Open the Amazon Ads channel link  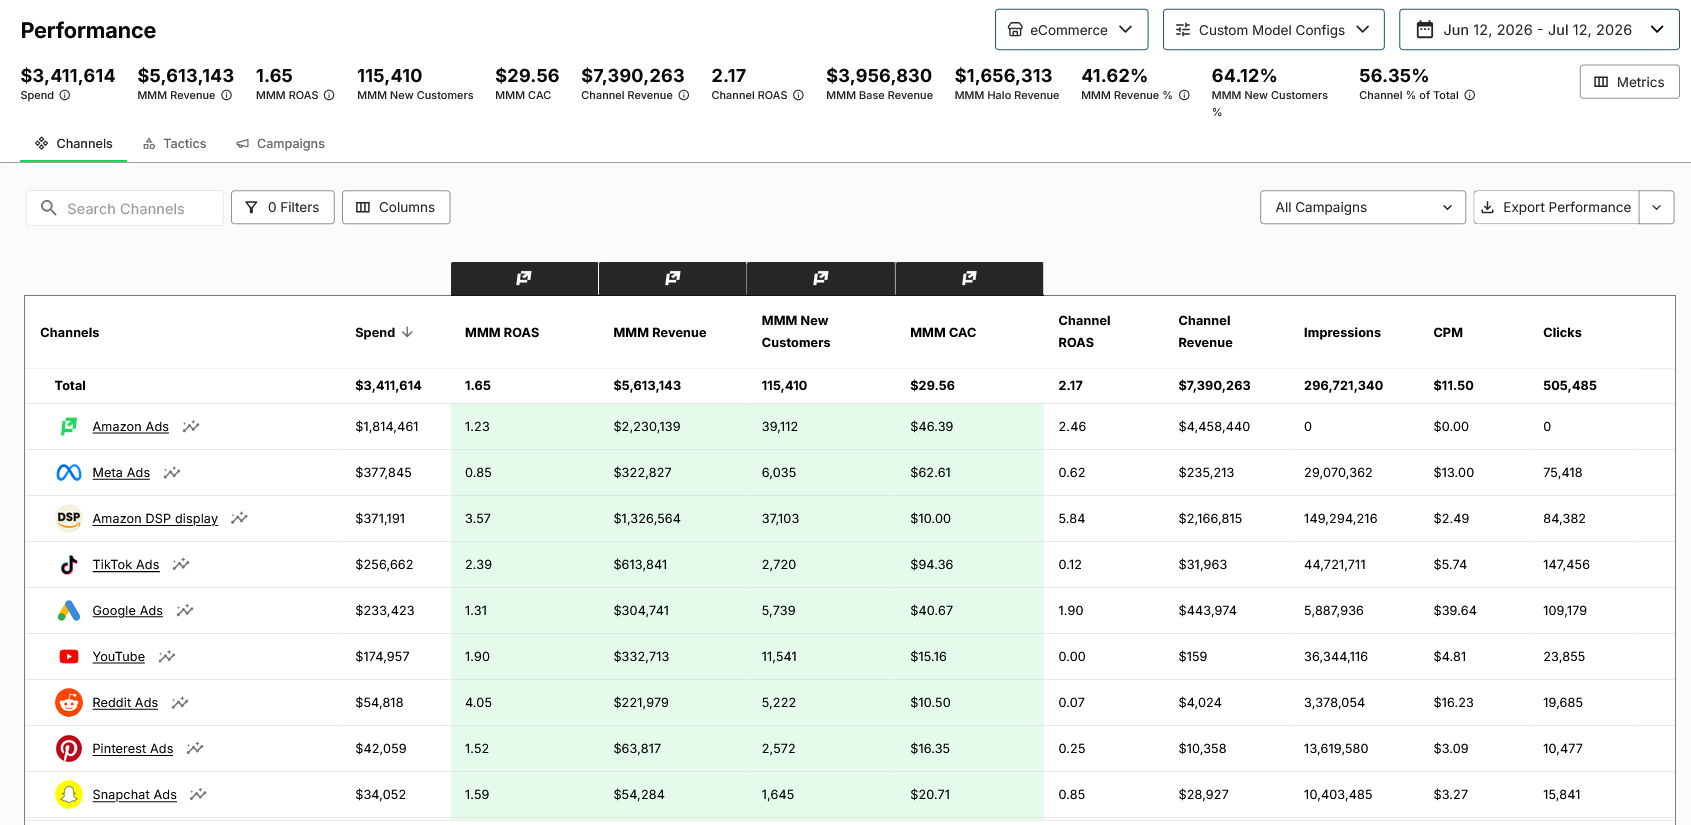[131, 427]
